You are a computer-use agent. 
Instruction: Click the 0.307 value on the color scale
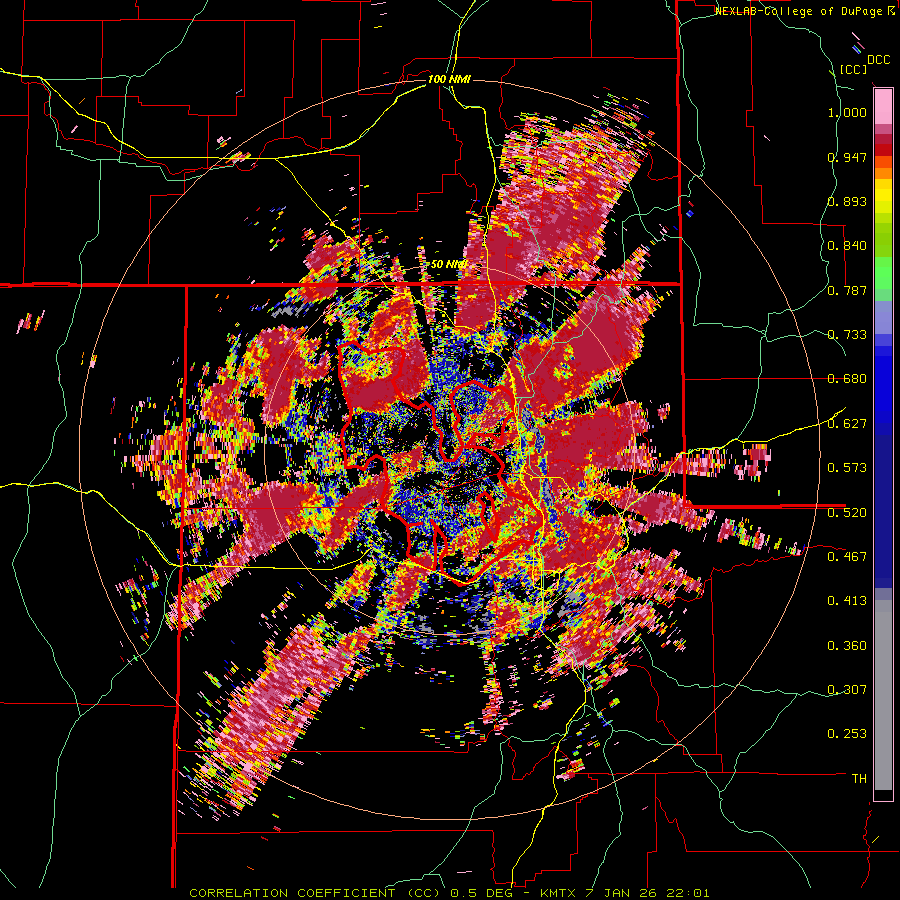pyautogui.click(x=847, y=689)
